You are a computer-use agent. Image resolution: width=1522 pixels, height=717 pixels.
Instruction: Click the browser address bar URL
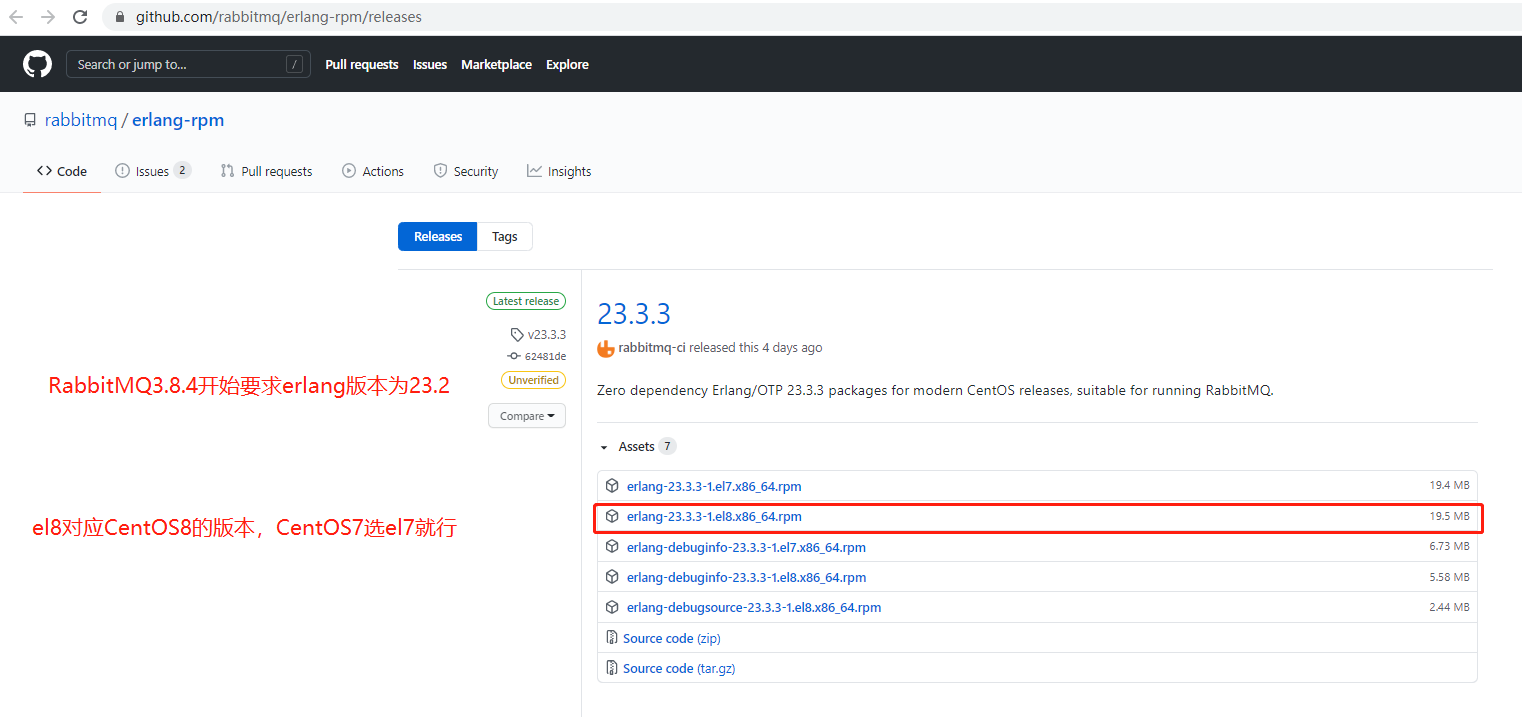coord(279,17)
